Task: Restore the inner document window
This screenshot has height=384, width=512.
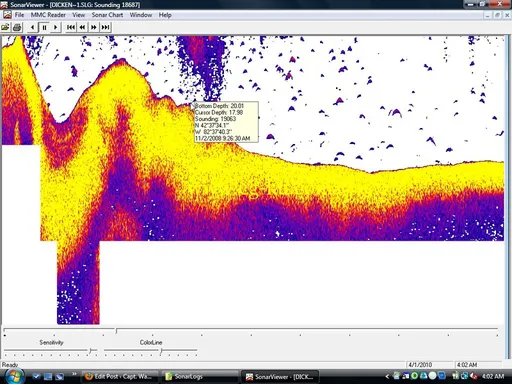Action: [x=497, y=15]
